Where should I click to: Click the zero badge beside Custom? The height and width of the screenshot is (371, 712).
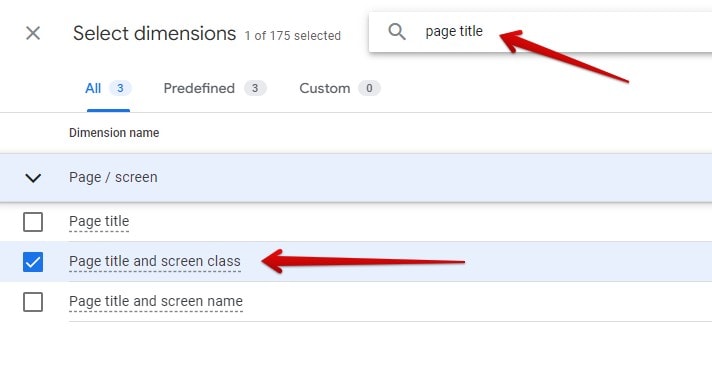(x=369, y=88)
